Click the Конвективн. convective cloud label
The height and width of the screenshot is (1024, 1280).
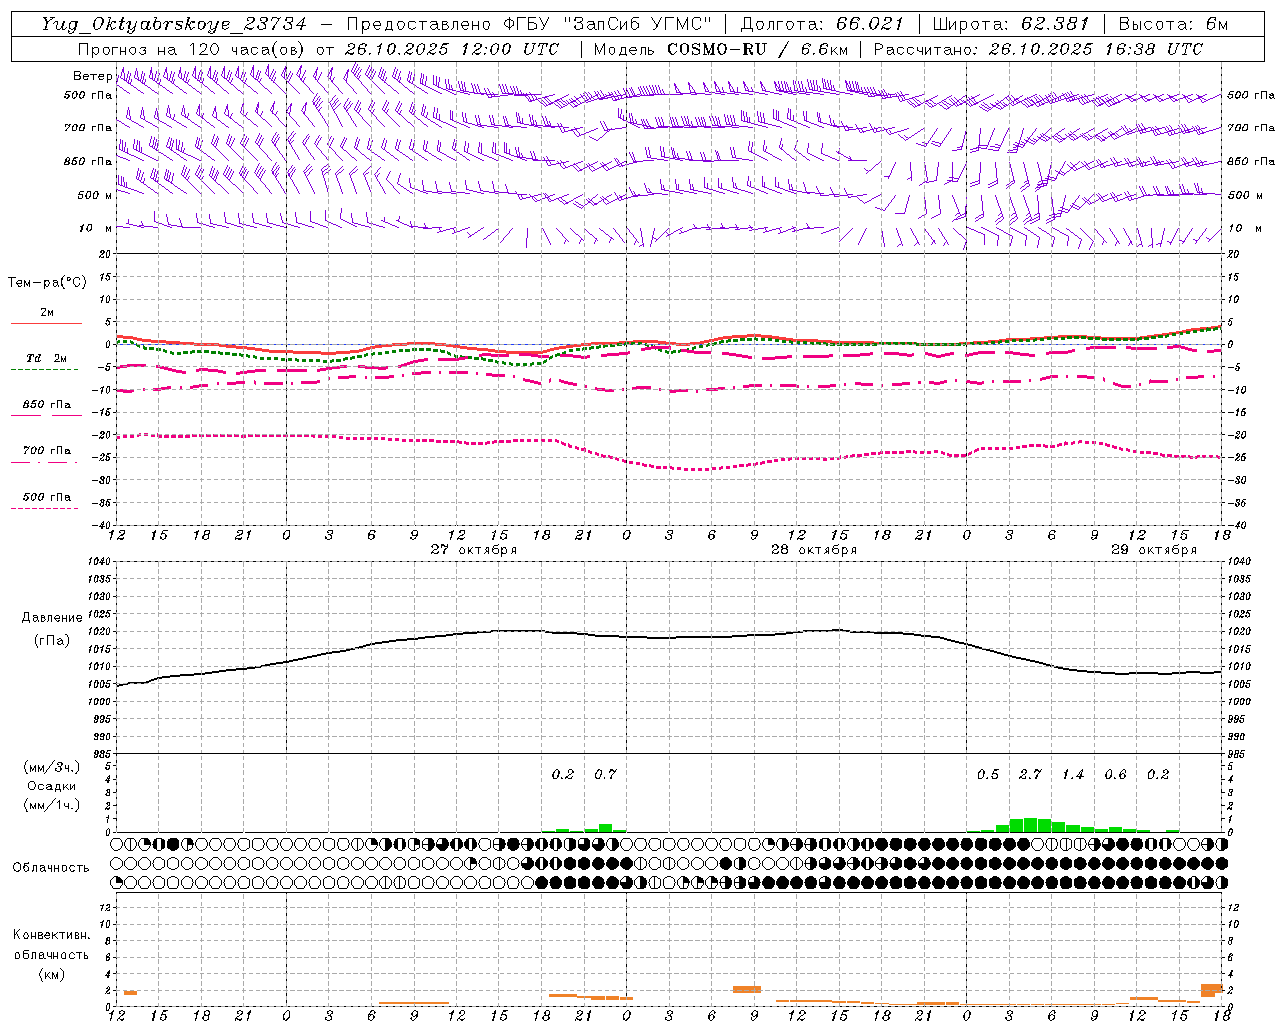[x=51, y=935]
